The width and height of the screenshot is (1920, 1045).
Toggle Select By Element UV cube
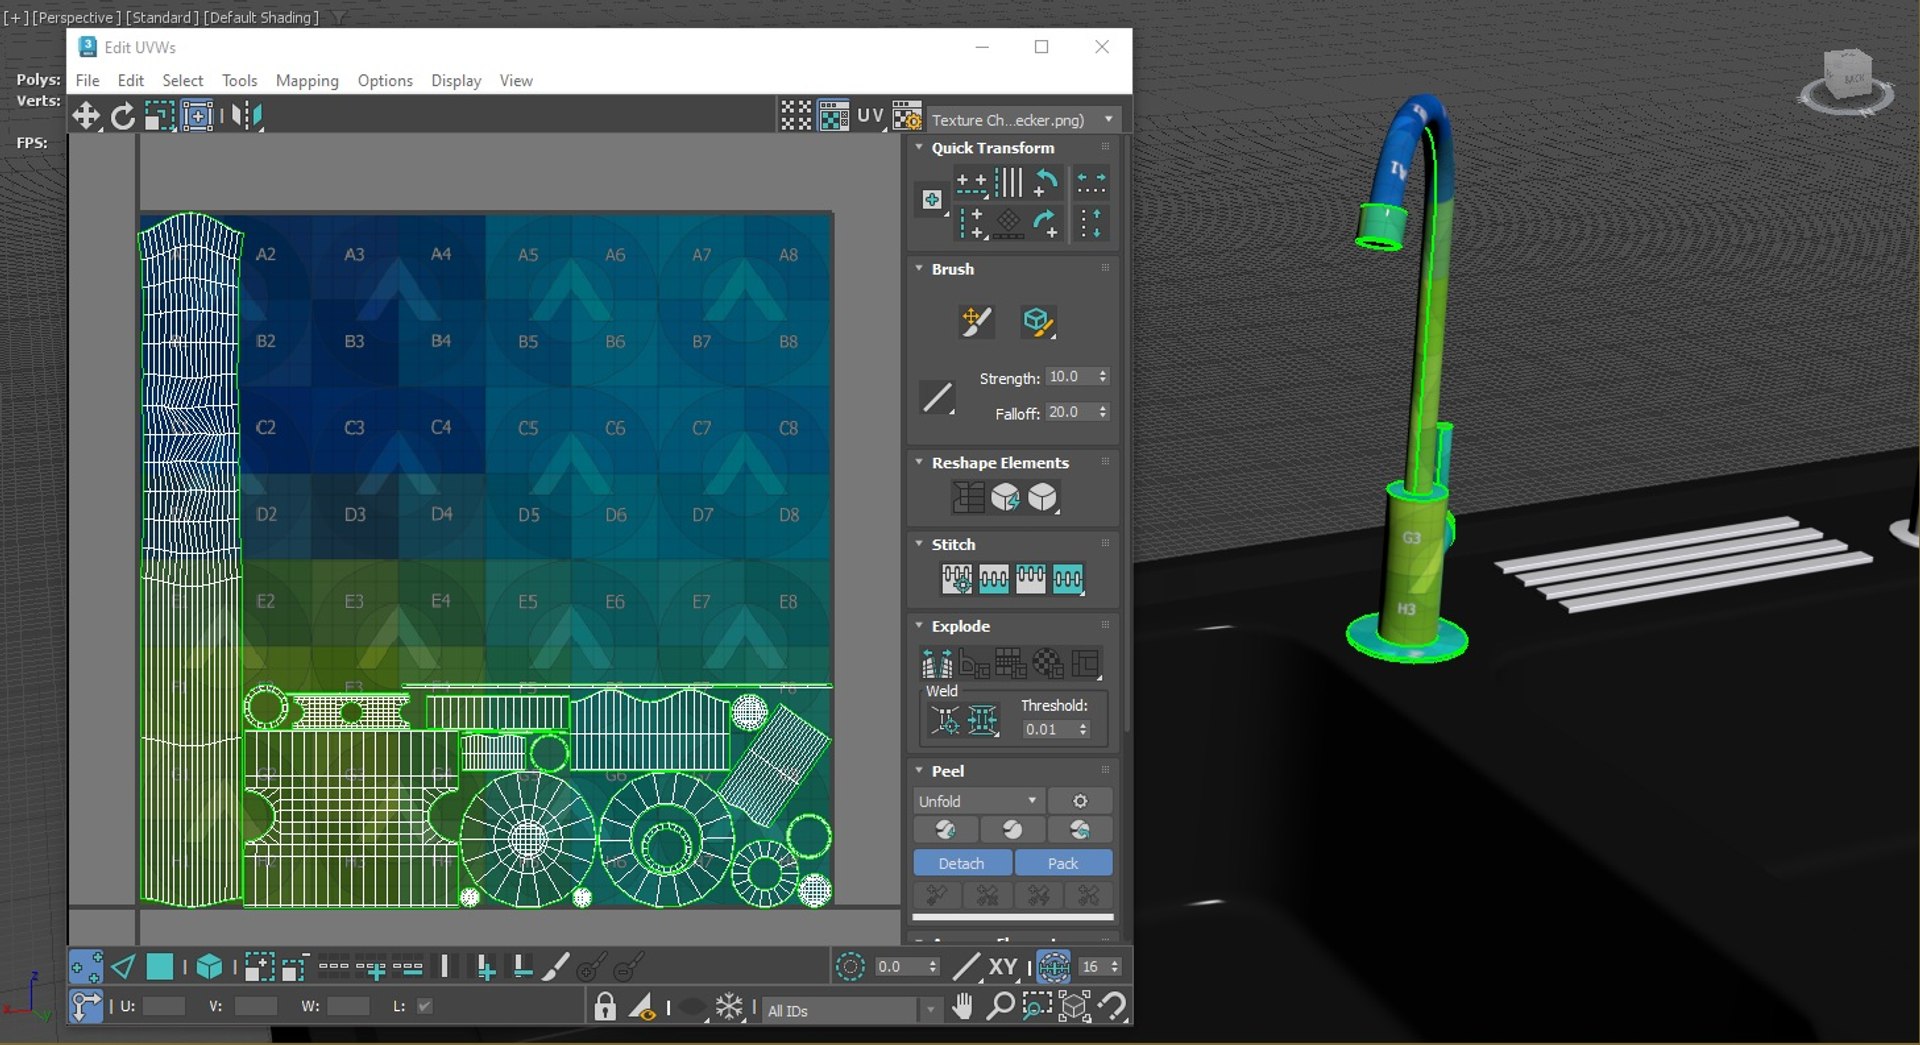click(209, 967)
